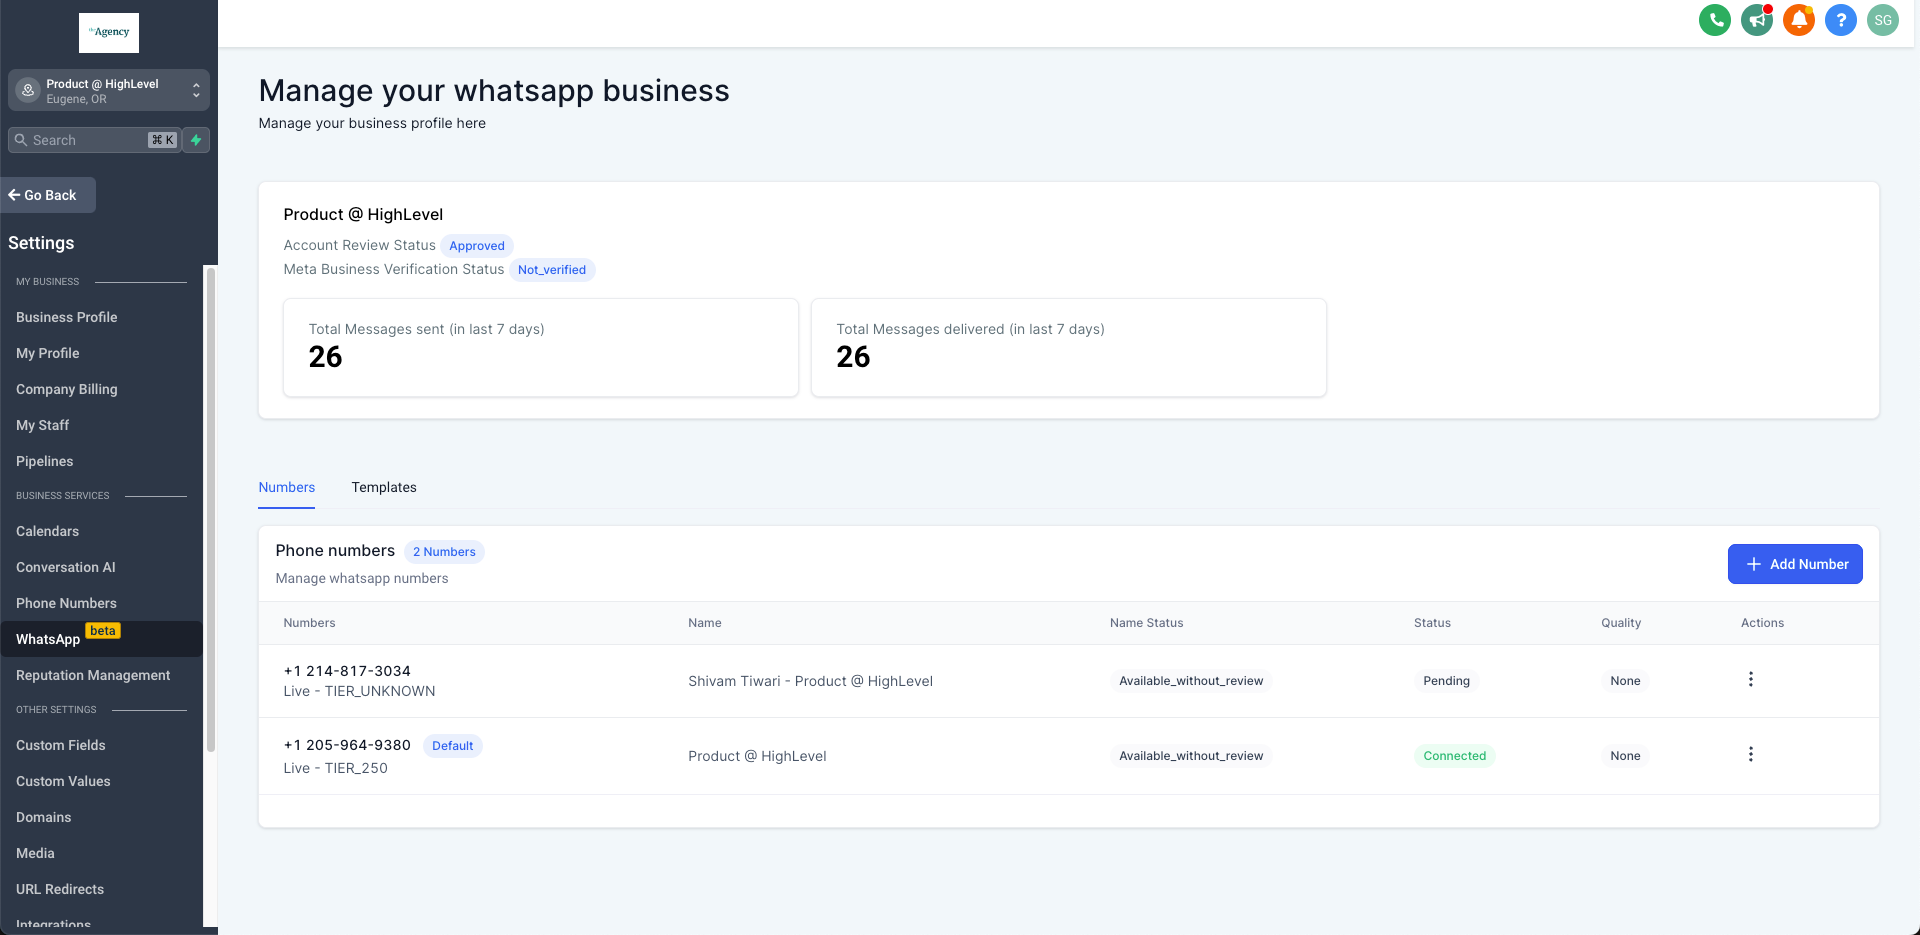Switch to the Numbers tab
This screenshot has height=935, width=1920.
(287, 487)
